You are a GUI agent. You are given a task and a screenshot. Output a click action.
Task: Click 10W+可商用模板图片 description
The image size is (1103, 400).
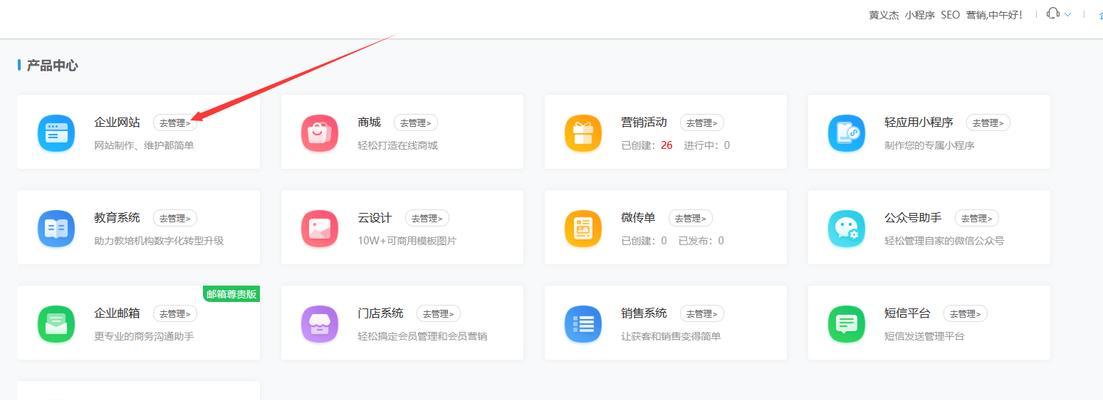tap(407, 241)
